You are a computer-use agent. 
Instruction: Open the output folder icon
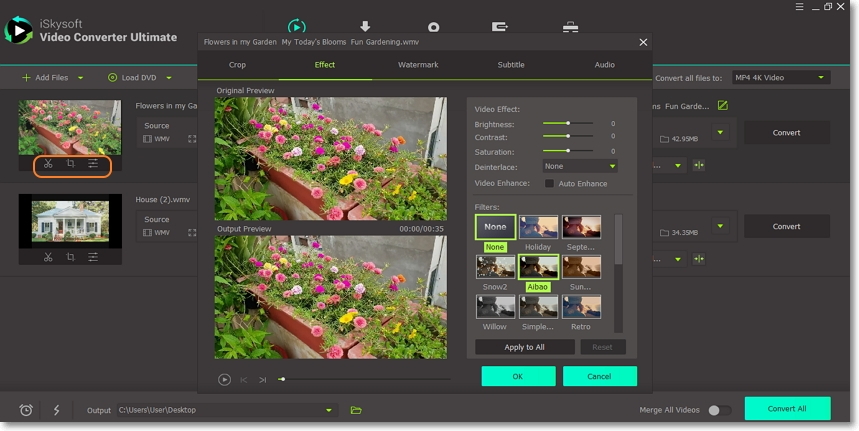point(356,410)
